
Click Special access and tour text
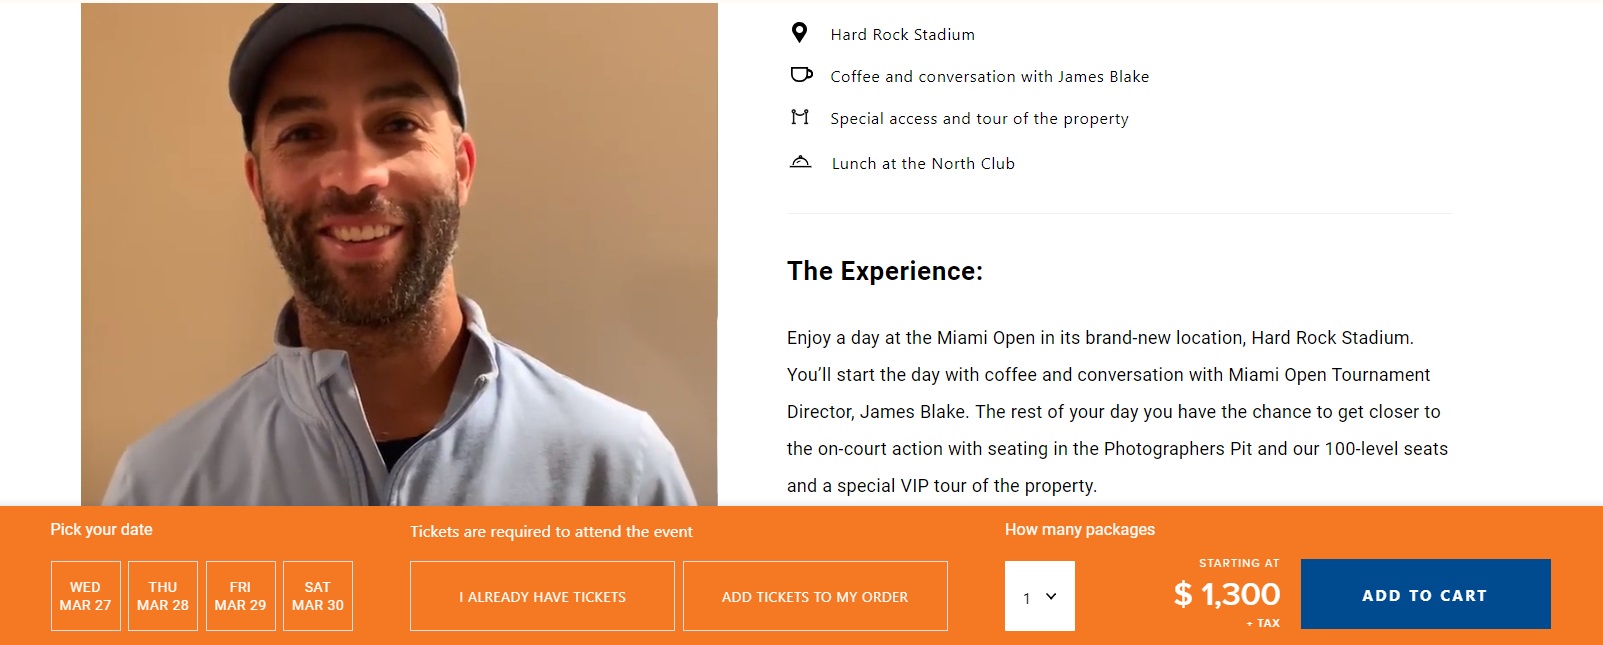pyautogui.click(x=979, y=118)
